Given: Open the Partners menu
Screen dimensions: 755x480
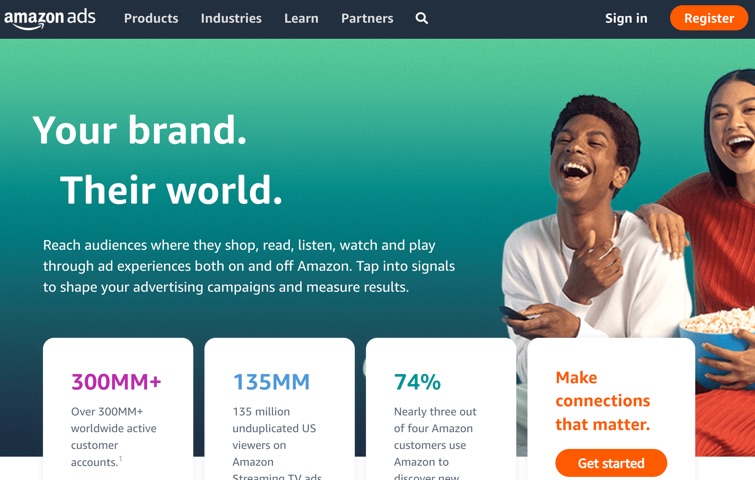Looking at the screenshot, I should tap(367, 18).
